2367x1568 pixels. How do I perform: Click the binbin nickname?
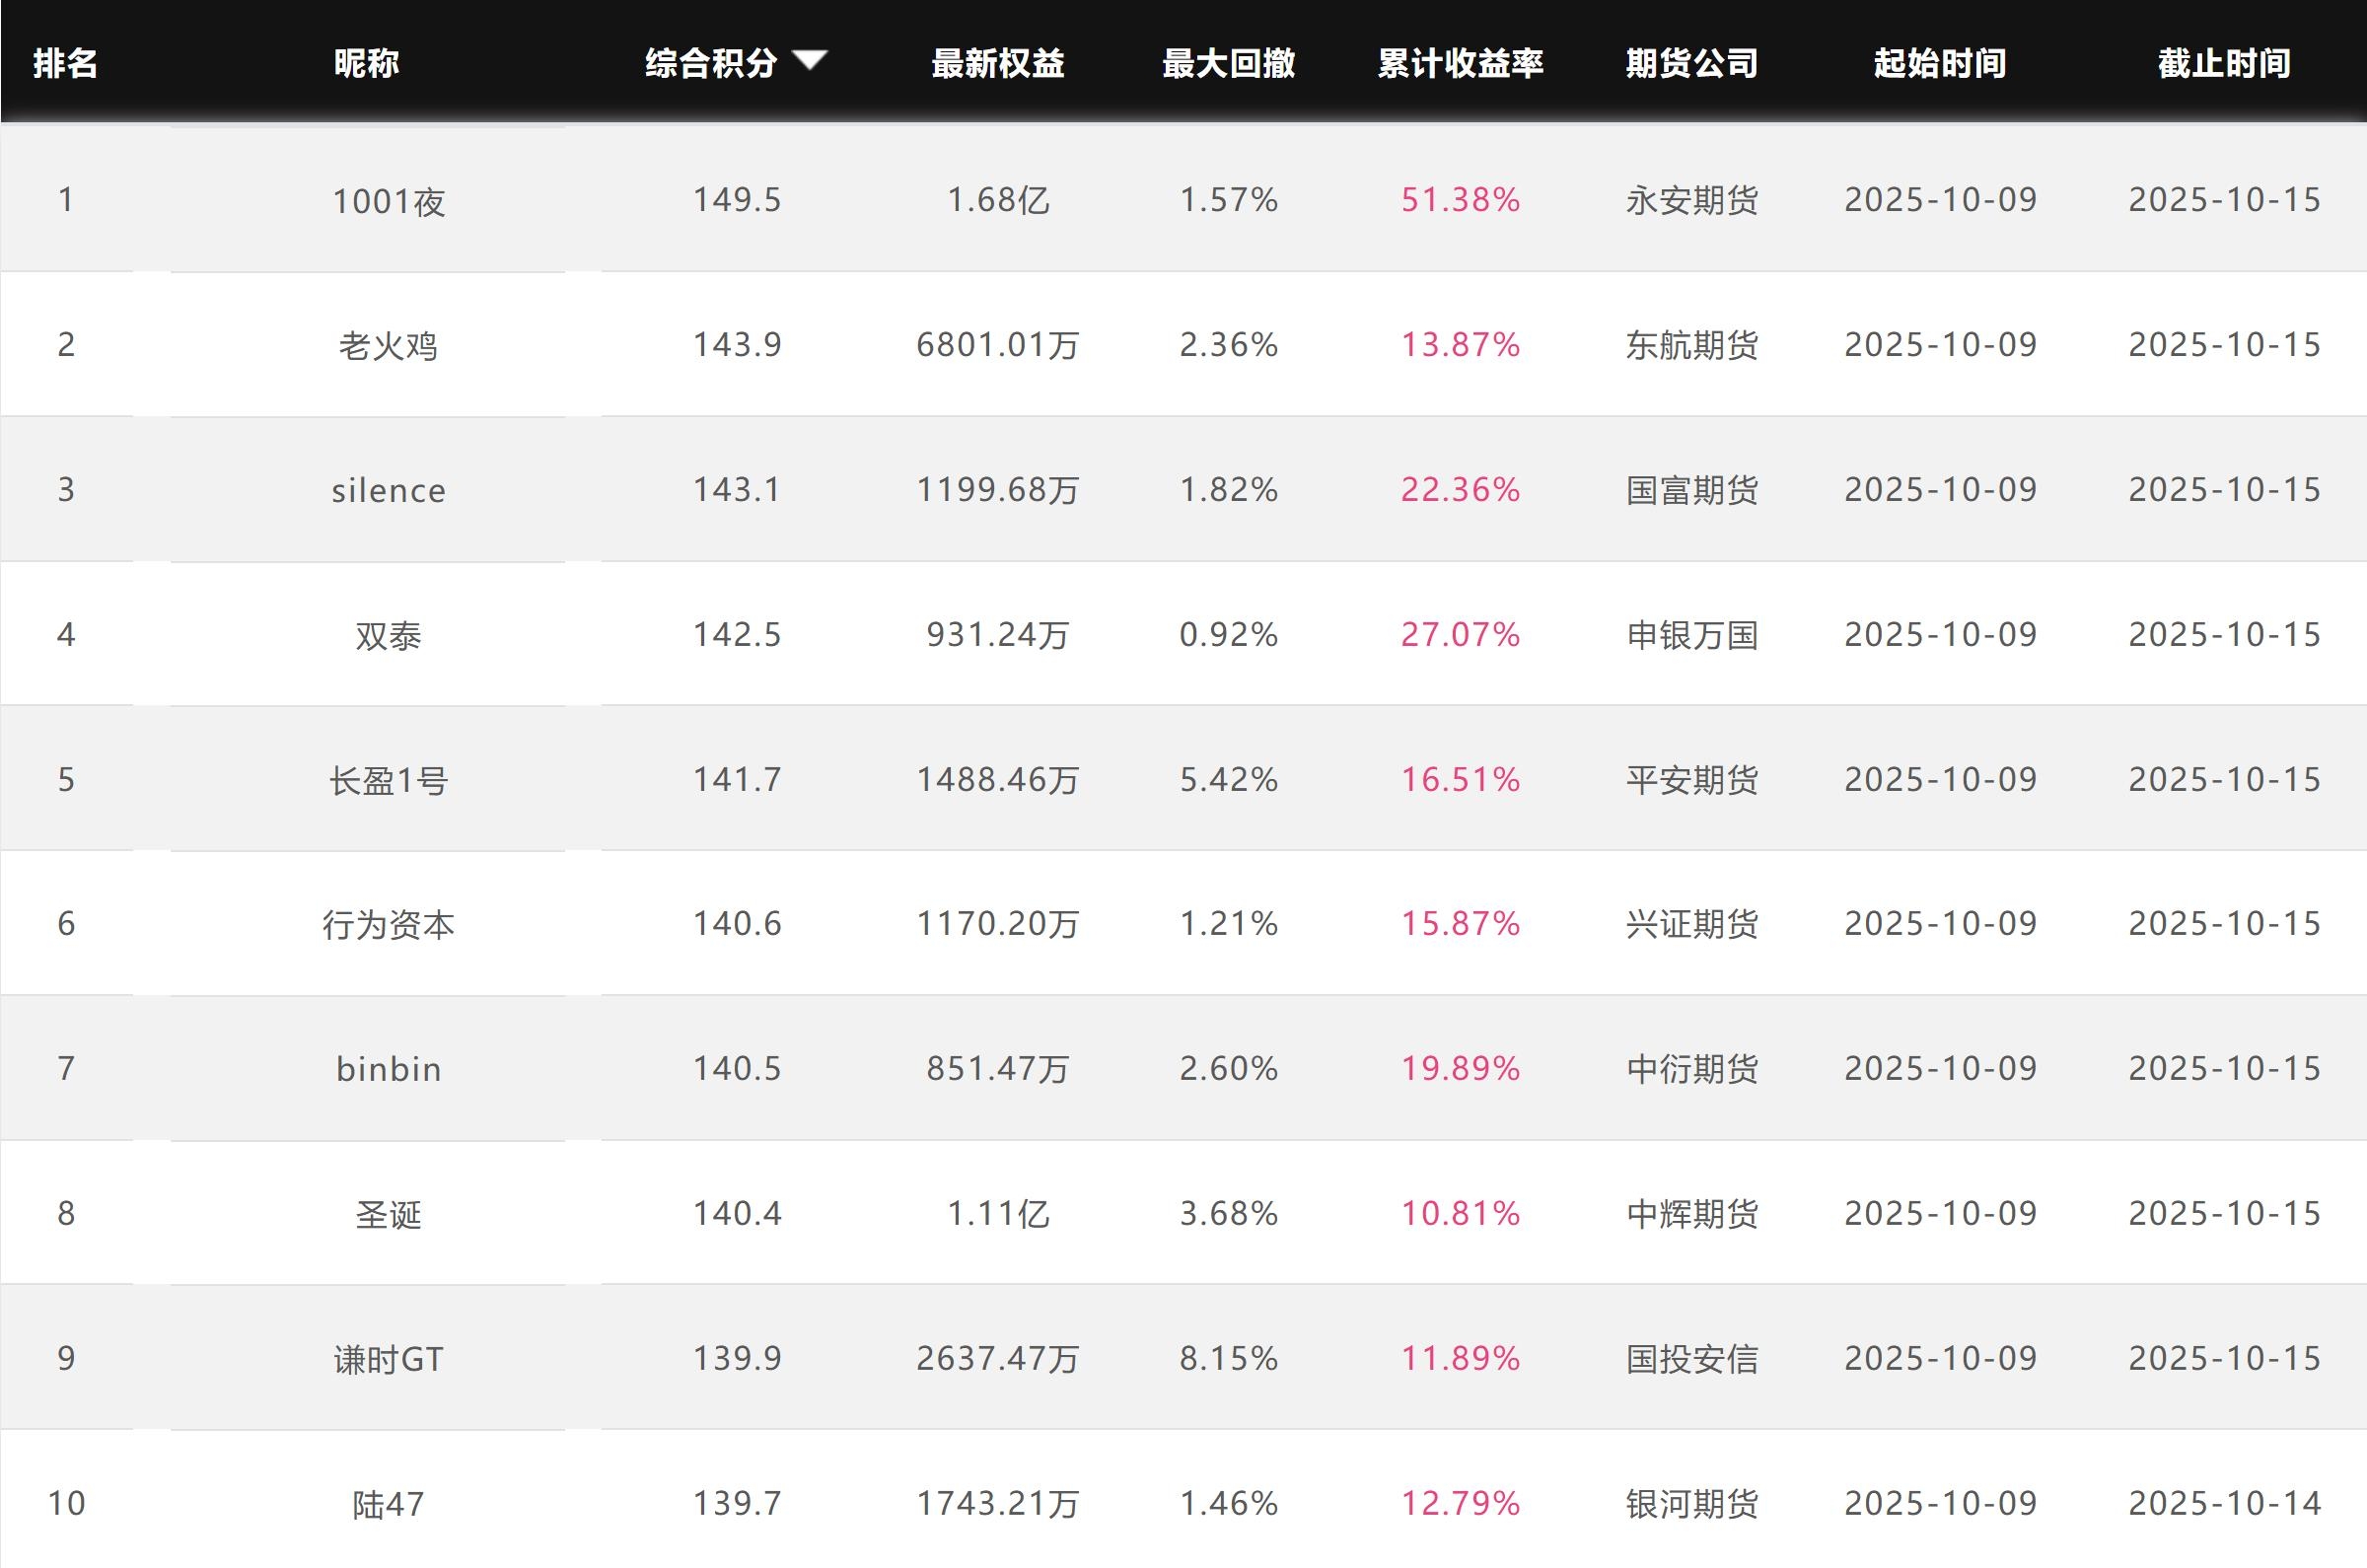tap(388, 1069)
